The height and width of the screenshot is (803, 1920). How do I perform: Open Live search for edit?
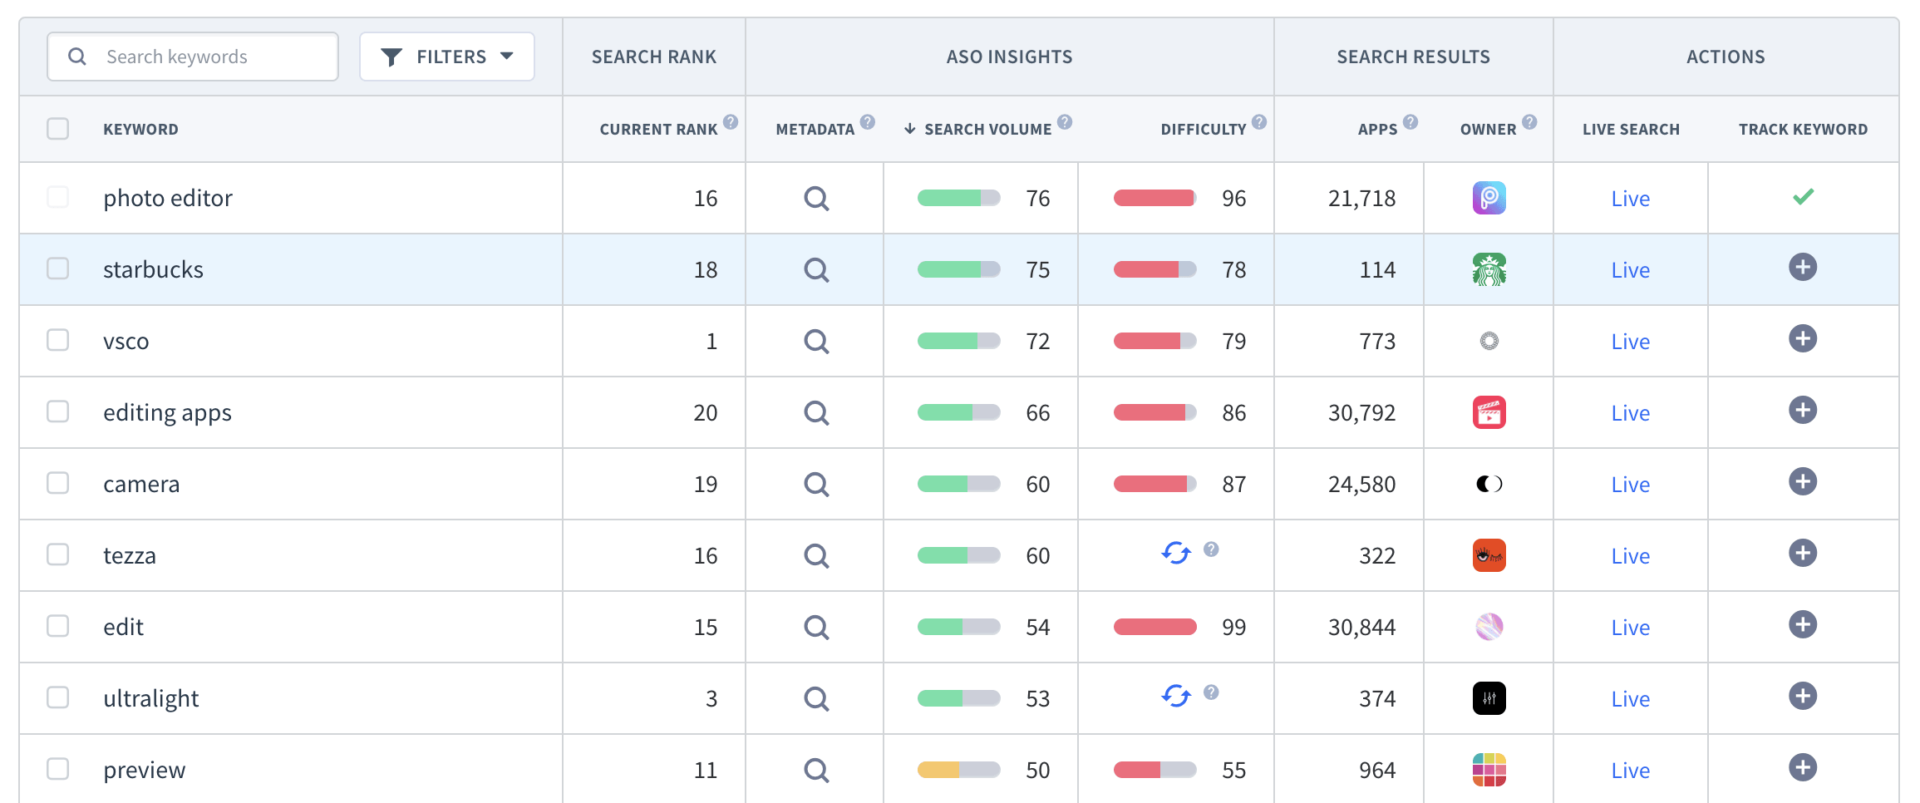coord(1630,628)
